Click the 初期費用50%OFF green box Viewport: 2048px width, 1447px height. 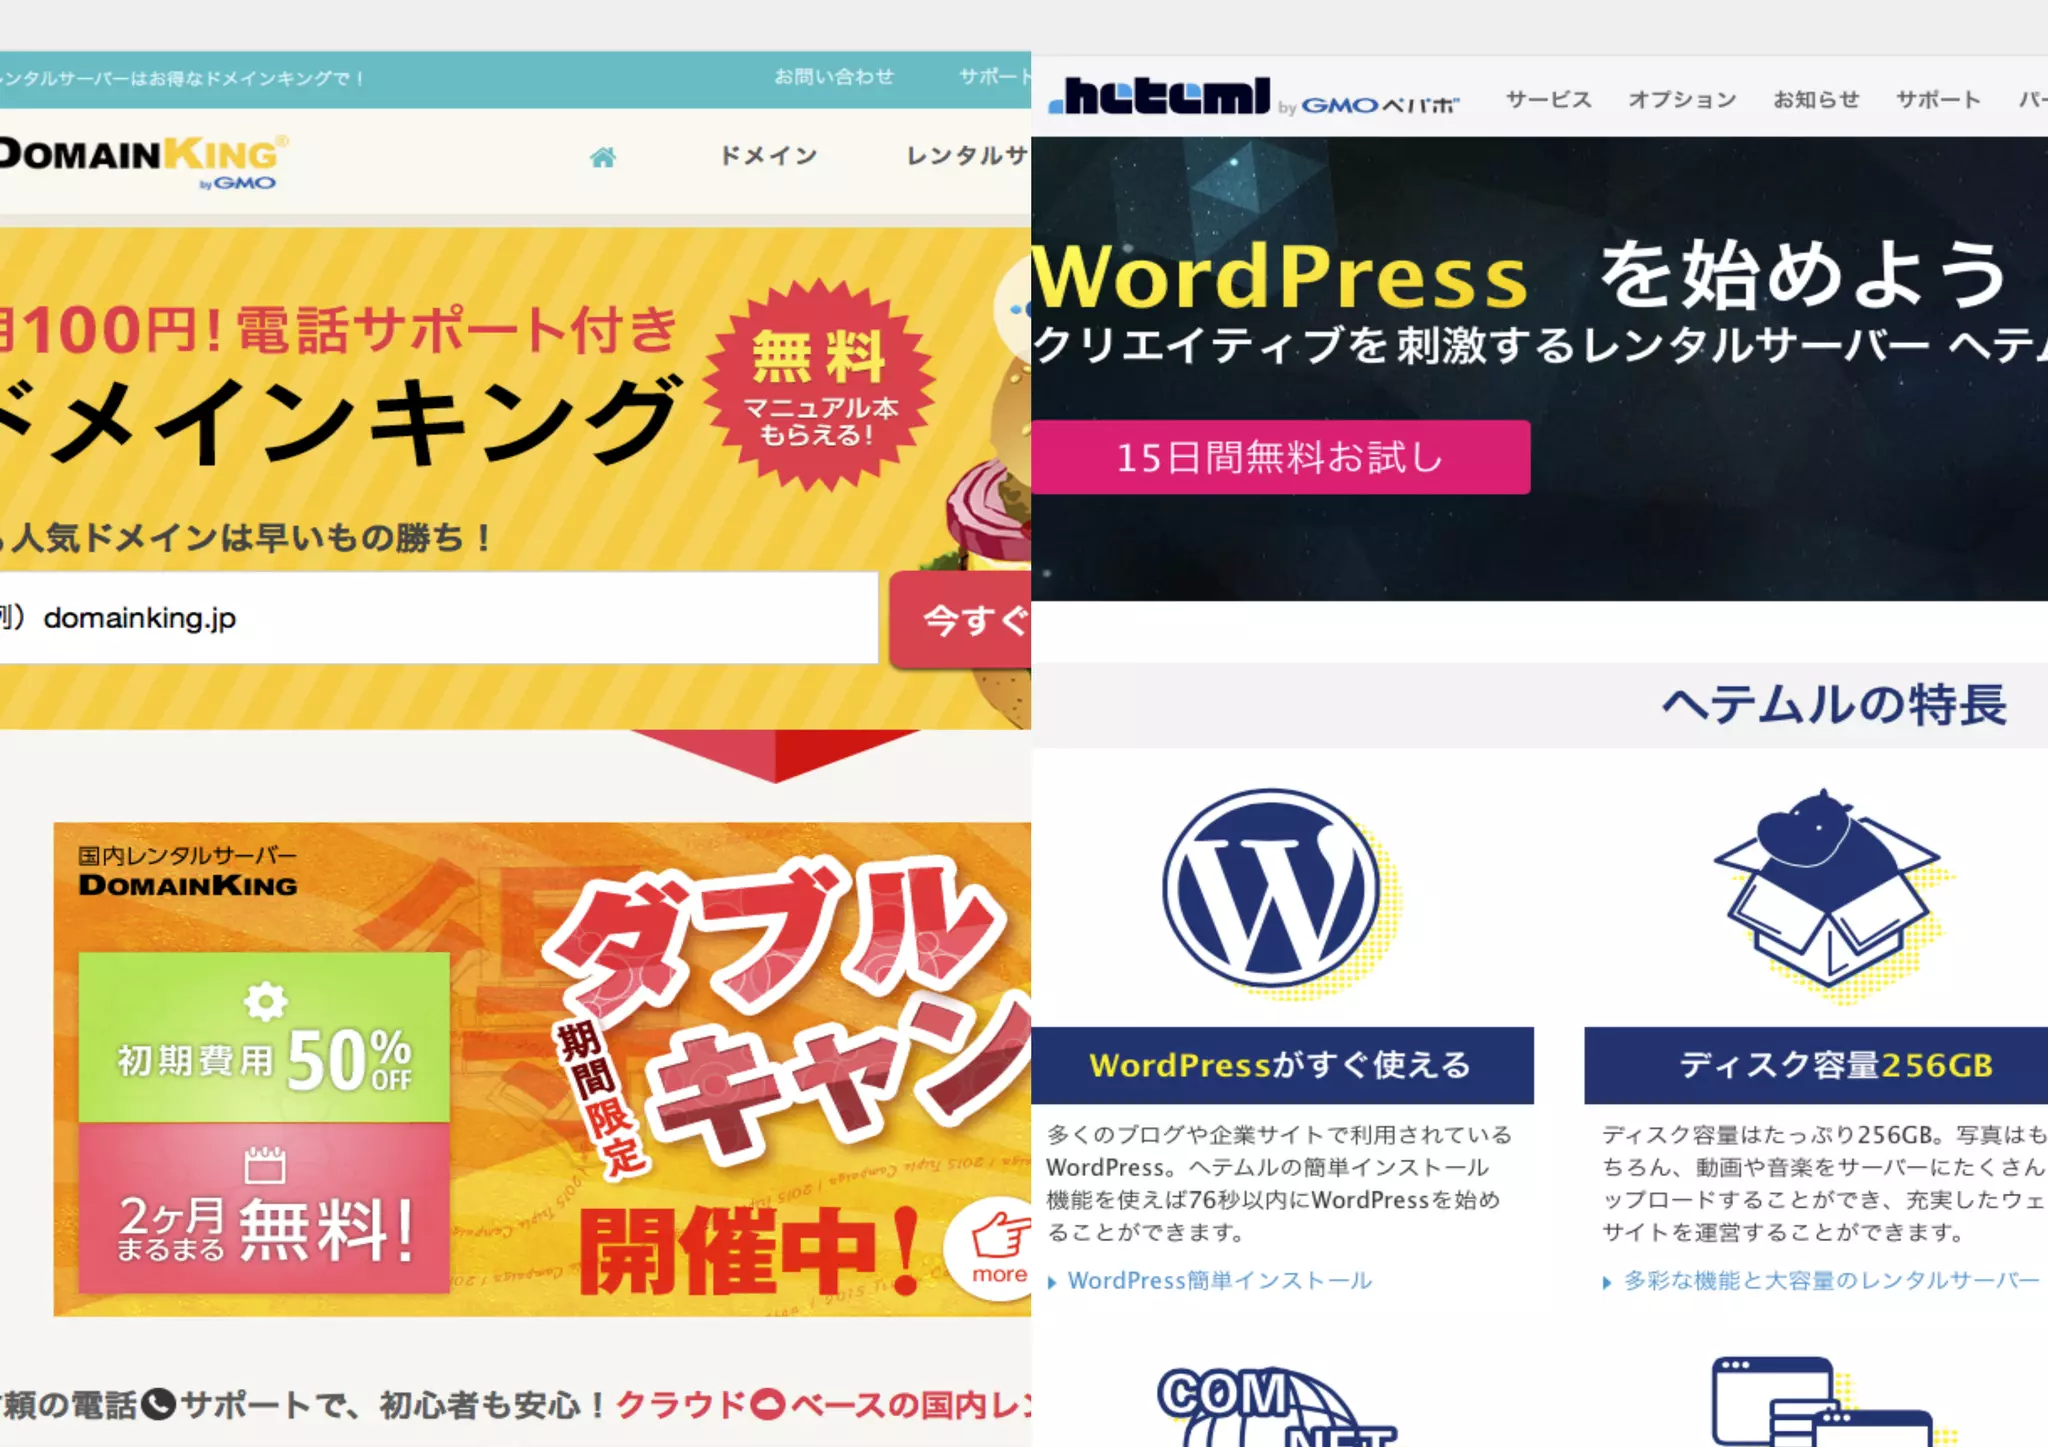pos(264,1037)
